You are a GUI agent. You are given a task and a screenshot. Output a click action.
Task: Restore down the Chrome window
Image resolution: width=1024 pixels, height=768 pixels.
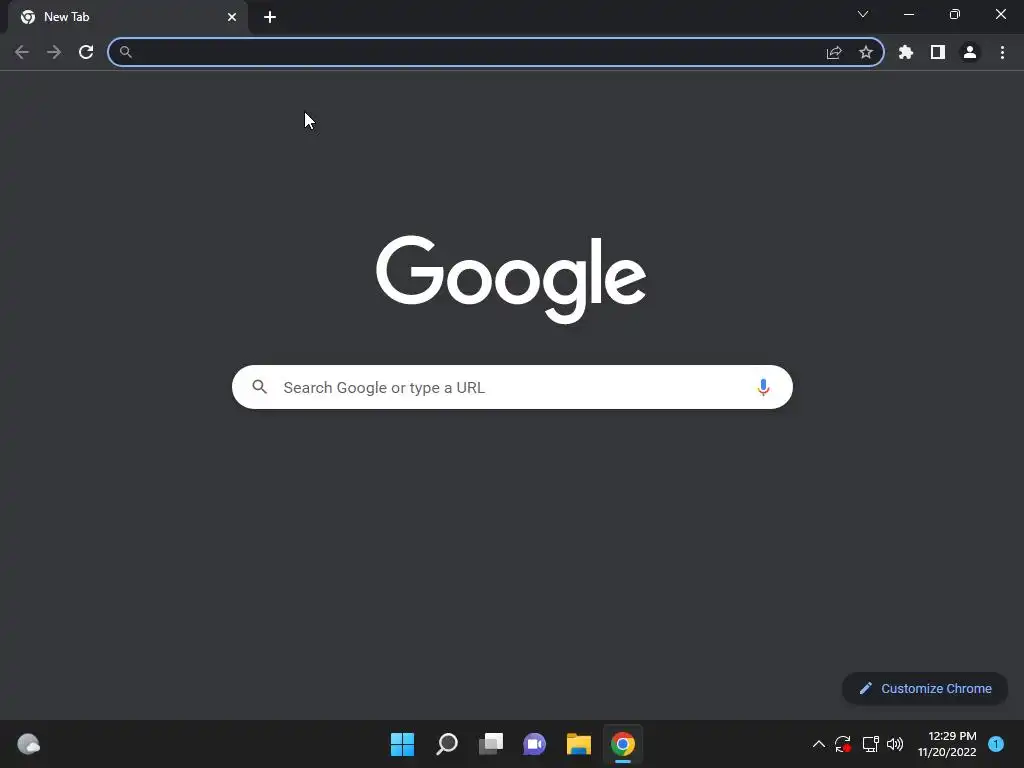coord(955,14)
